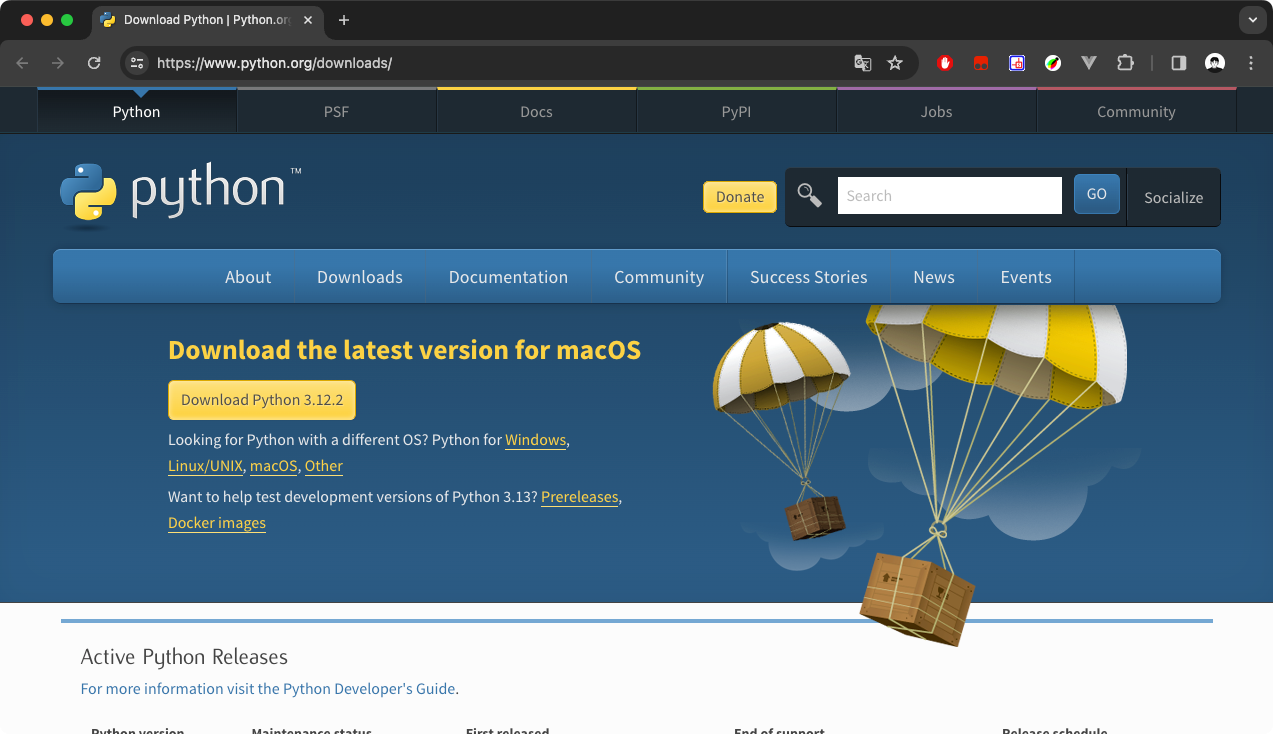This screenshot has width=1273, height=734.
Task: Open the About menu
Action: click(248, 277)
